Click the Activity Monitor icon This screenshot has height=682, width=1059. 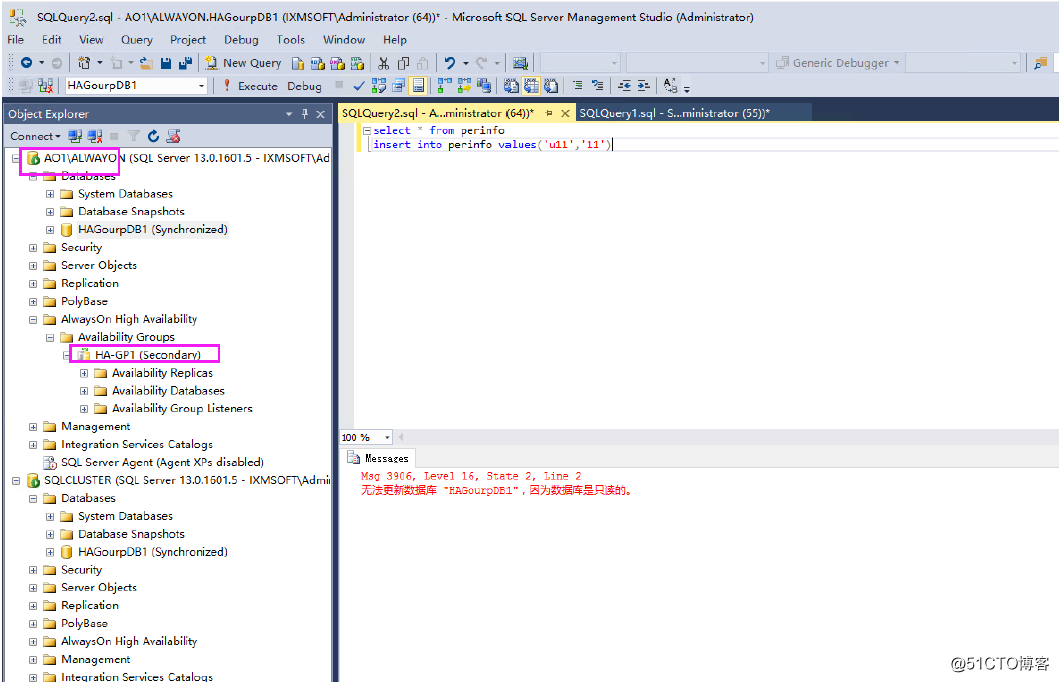tap(520, 63)
